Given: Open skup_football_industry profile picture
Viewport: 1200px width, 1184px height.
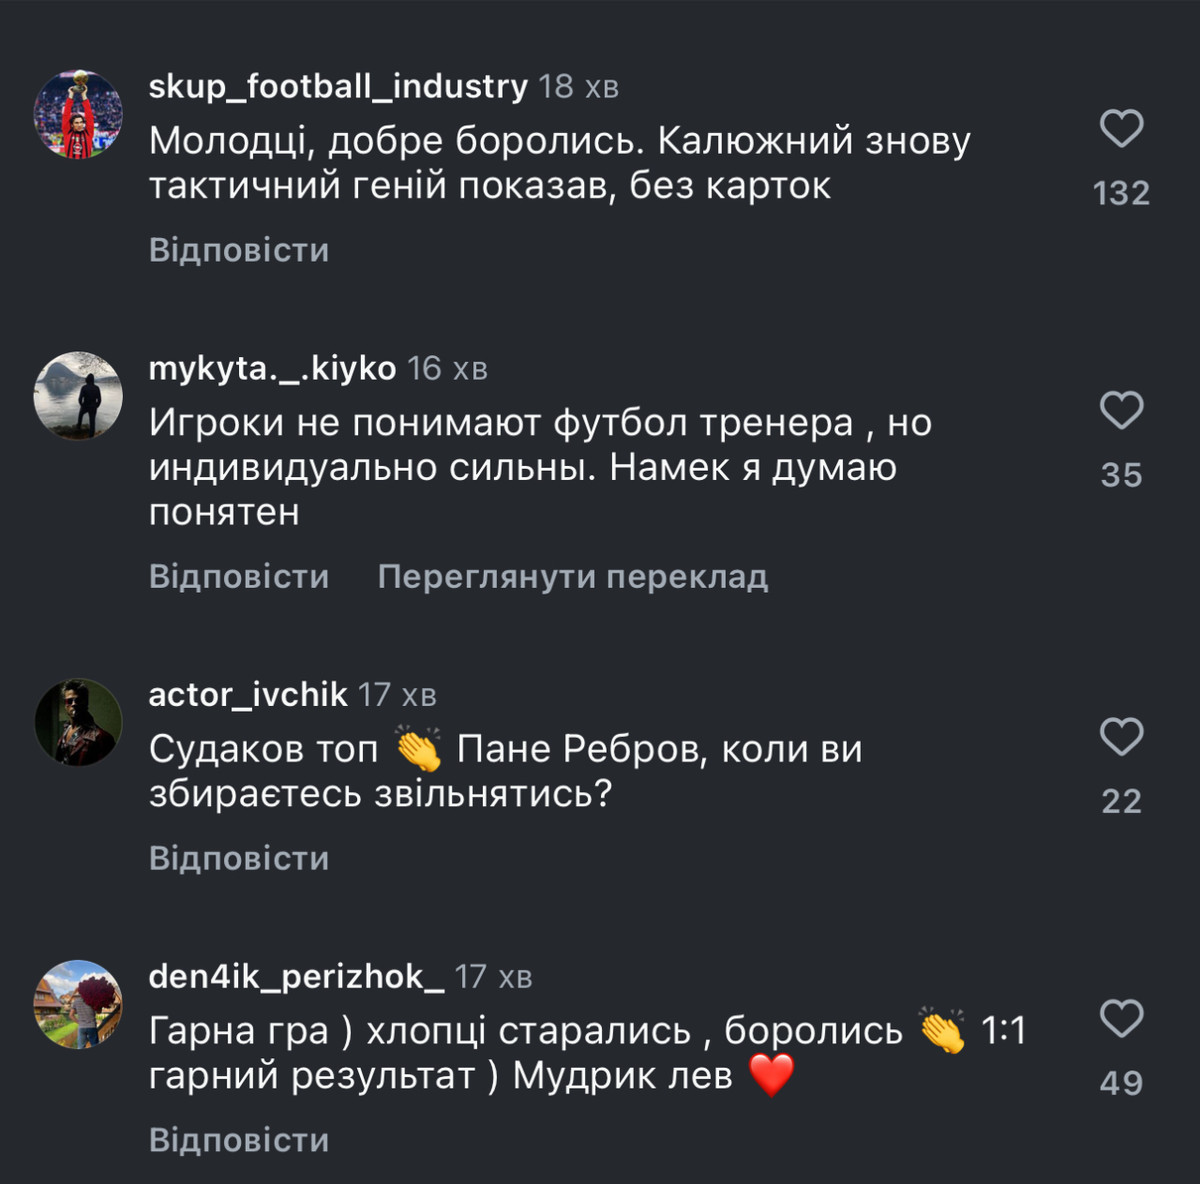Looking at the screenshot, I should [x=78, y=114].
